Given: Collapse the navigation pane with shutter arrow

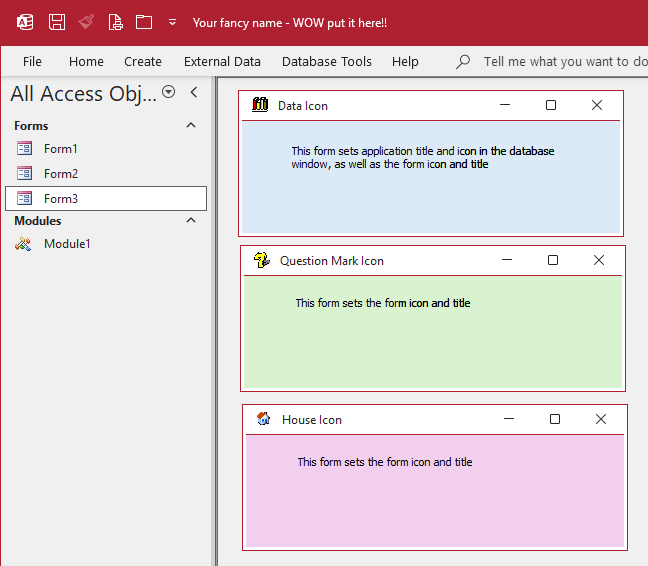Looking at the screenshot, I should [194, 92].
